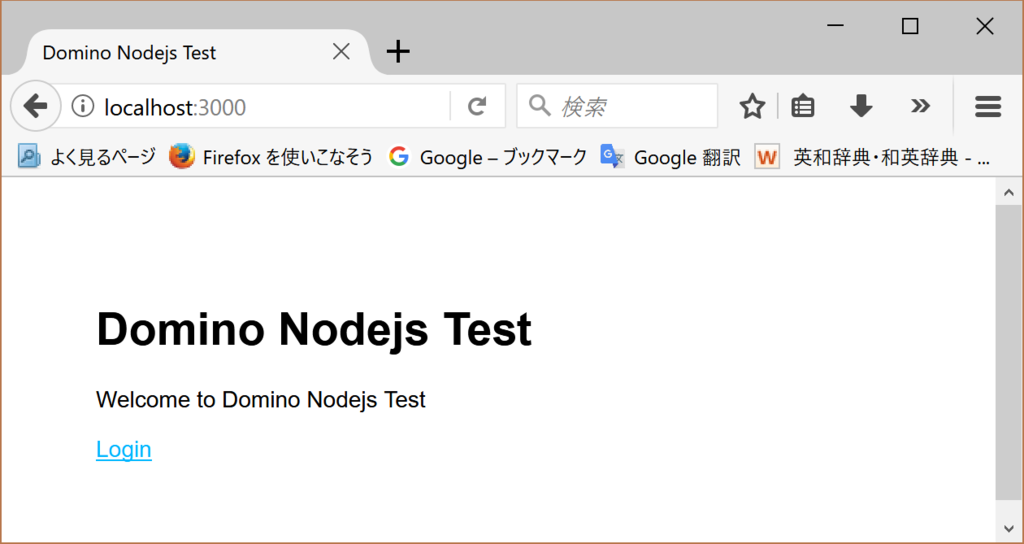Expand the toolbar overflow chevron
Image resolution: width=1024 pixels, height=544 pixels.
point(920,106)
